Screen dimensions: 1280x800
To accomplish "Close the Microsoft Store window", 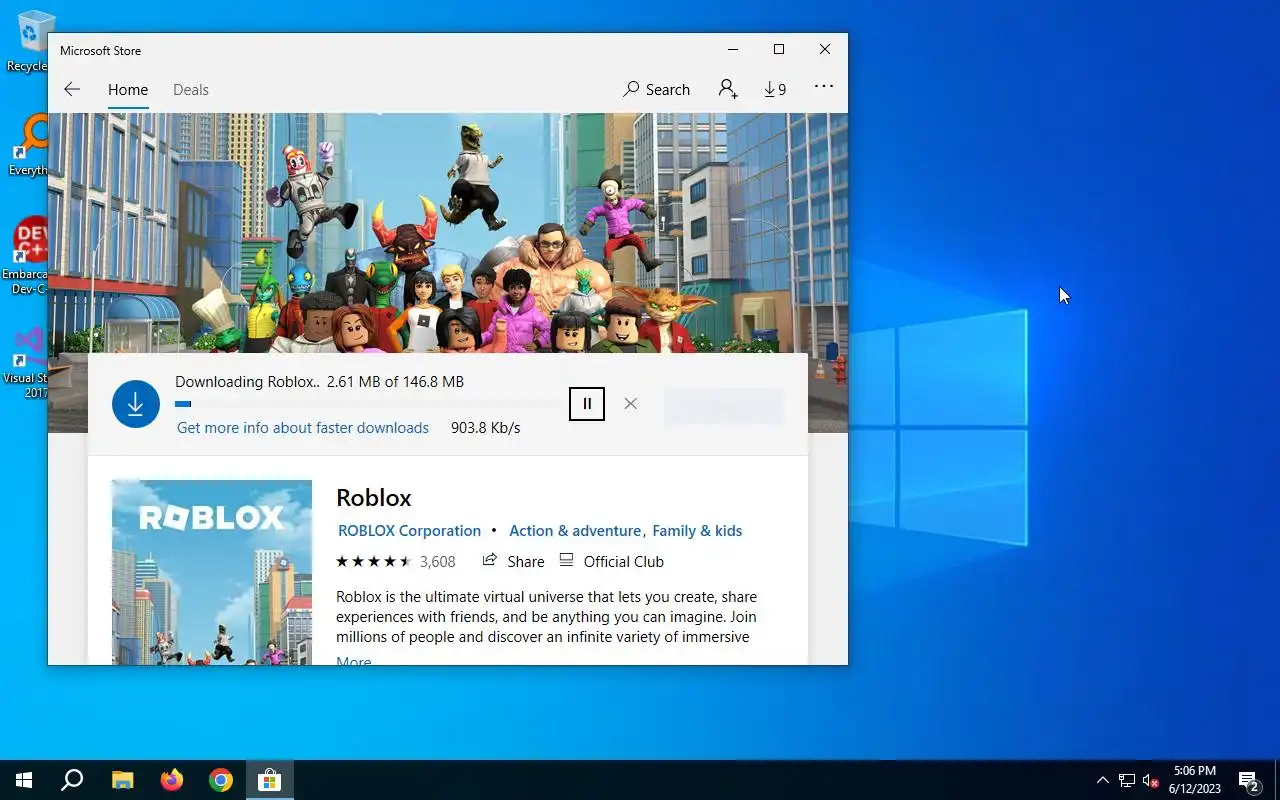I will pyautogui.click(x=825, y=49).
